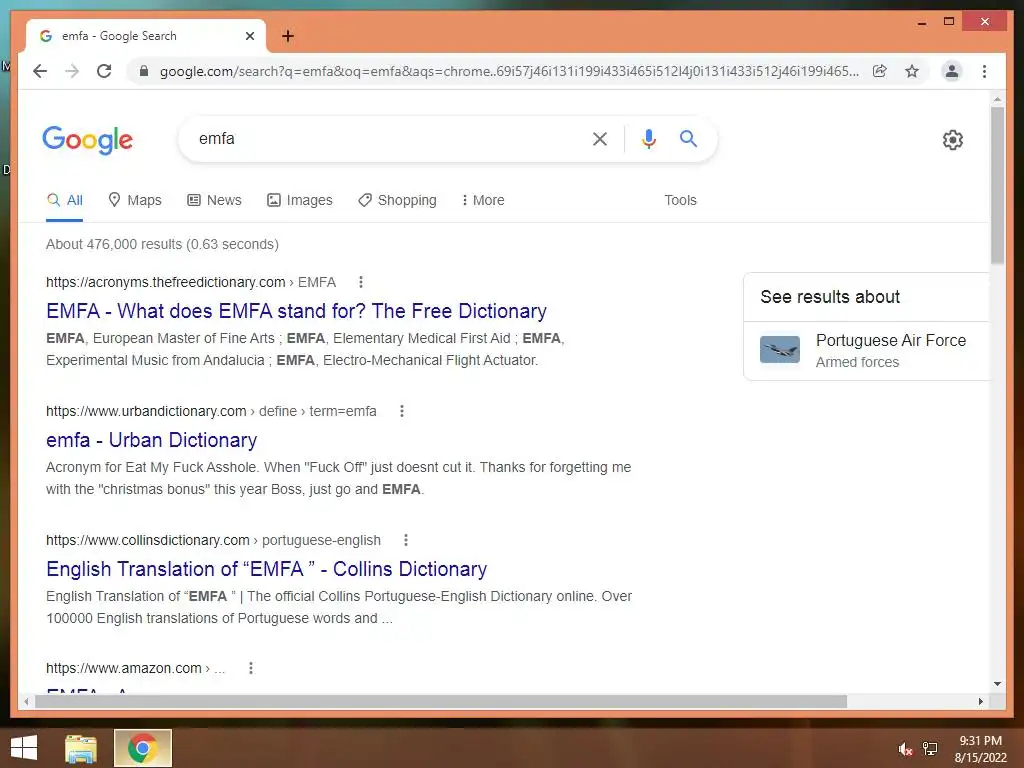Submit search with the magnifier icon
1024x768 pixels.
pyautogui.click(x=688, y=138)
